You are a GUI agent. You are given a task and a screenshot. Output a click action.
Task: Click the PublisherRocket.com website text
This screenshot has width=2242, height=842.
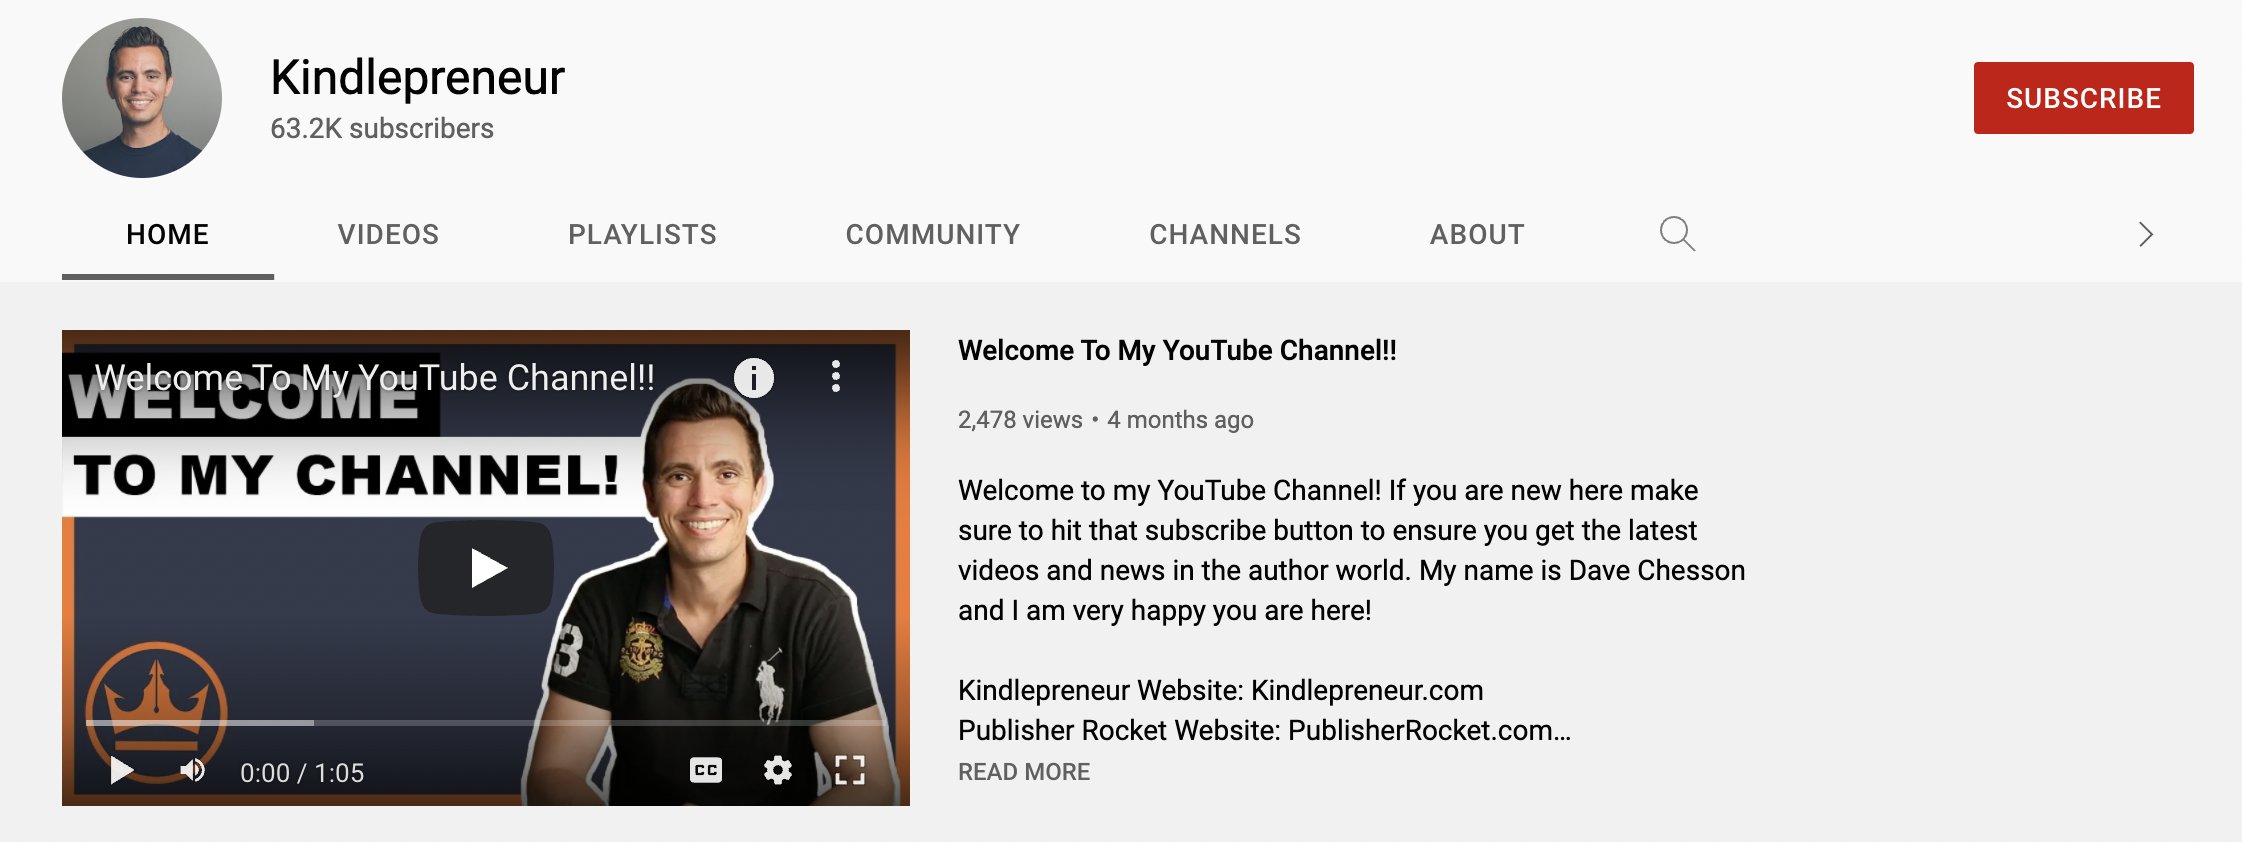coord(1429,730)
